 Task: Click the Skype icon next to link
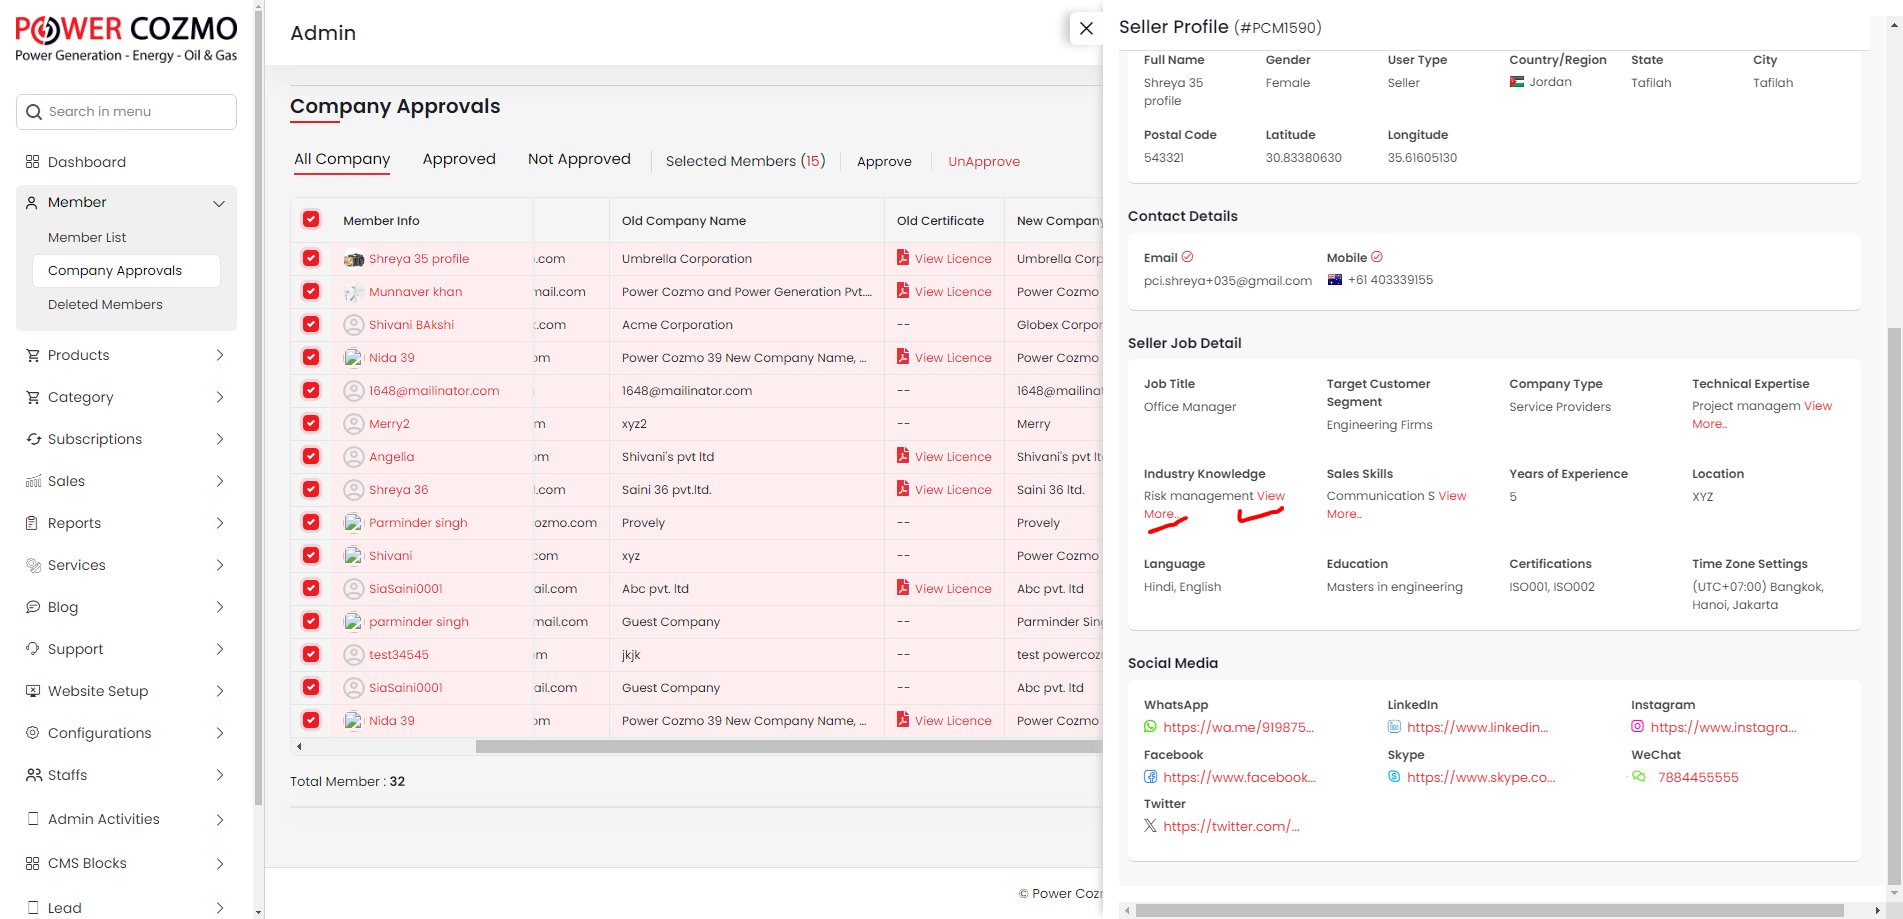point(1394,777)
